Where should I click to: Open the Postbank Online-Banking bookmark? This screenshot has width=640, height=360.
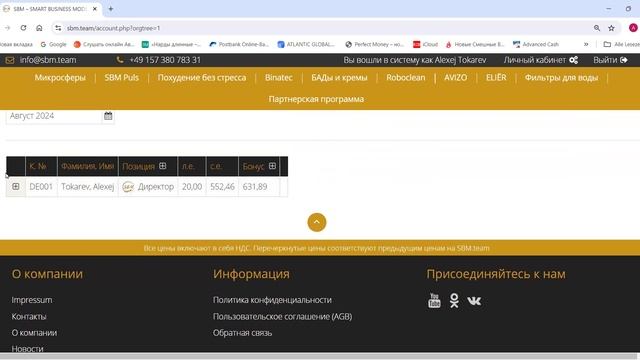pos(239,44)
